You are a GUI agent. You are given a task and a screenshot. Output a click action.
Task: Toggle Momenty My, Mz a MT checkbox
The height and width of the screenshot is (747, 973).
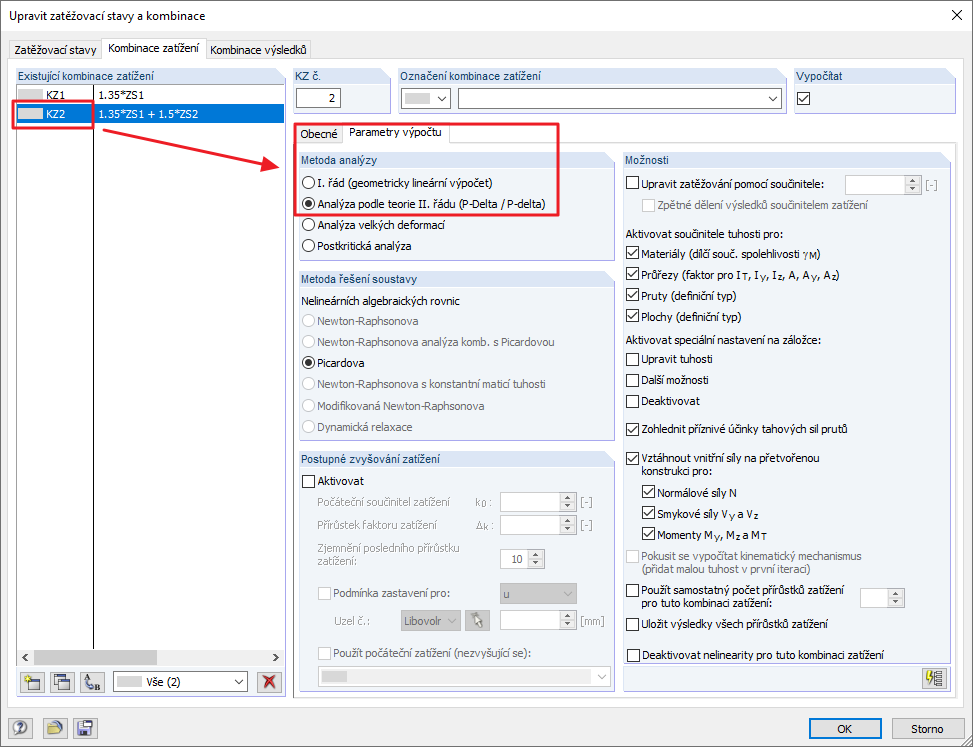pyautogui.click(x=648, y=534)
